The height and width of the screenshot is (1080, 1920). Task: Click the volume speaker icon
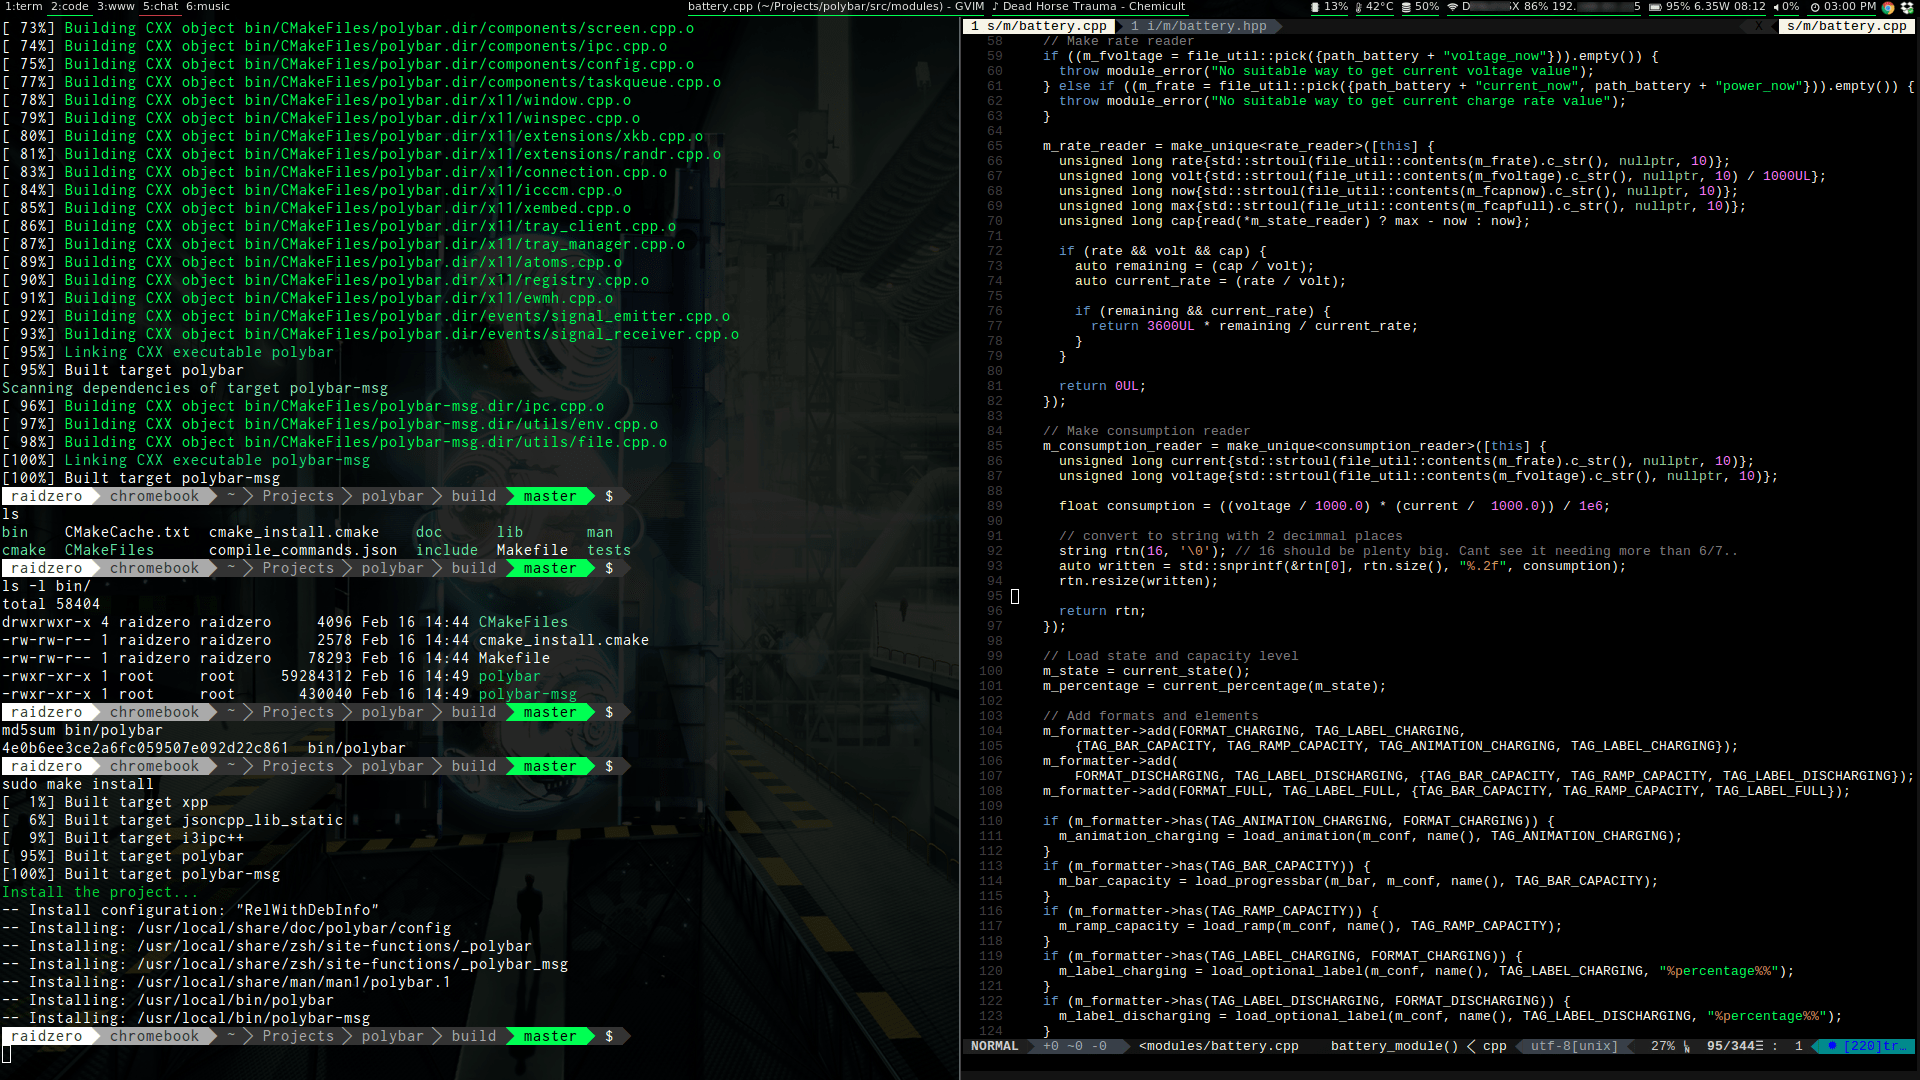[1777, 7]
